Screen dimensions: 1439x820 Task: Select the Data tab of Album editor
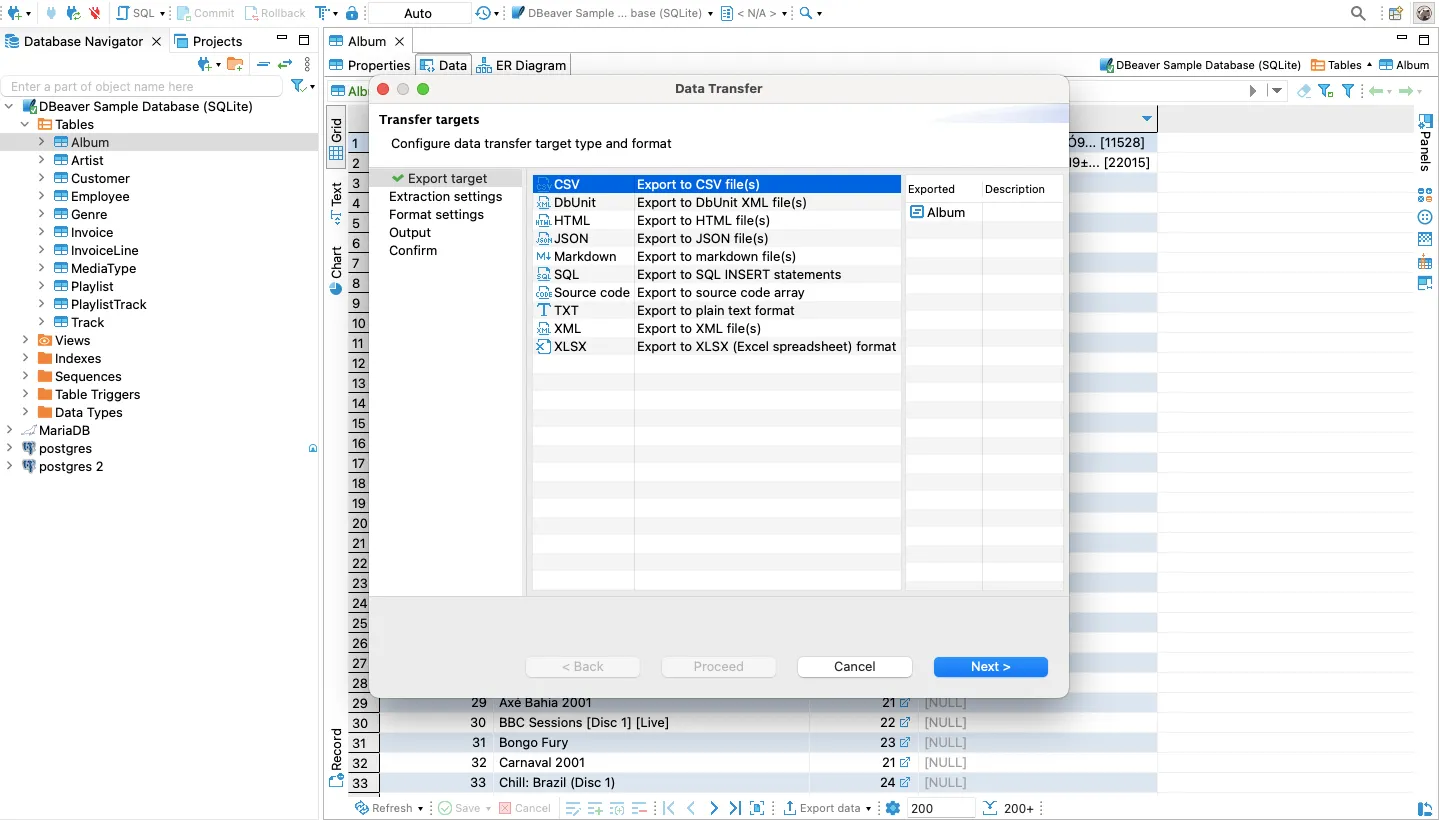click(443, 65)
